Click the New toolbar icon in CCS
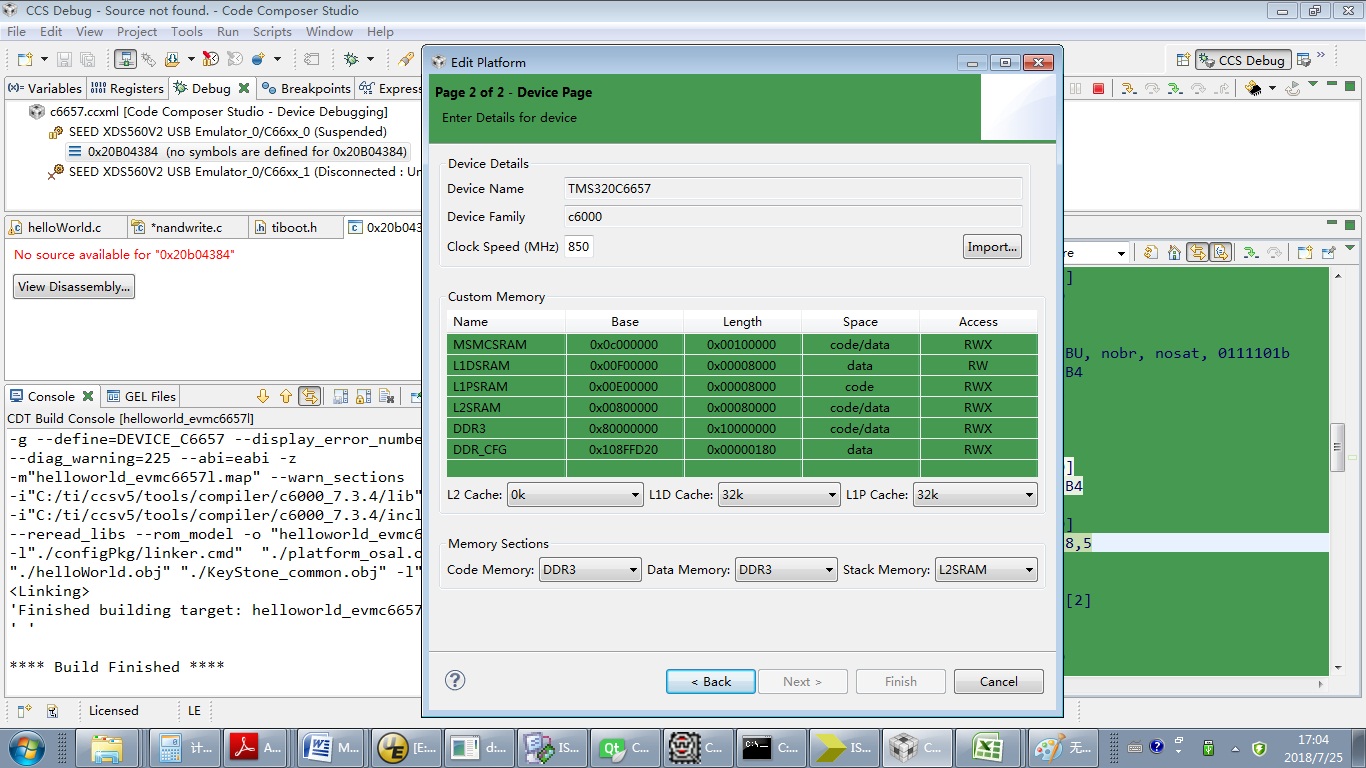The height and width of the screenshot is (768, 1366). click(x=24, y=60)
